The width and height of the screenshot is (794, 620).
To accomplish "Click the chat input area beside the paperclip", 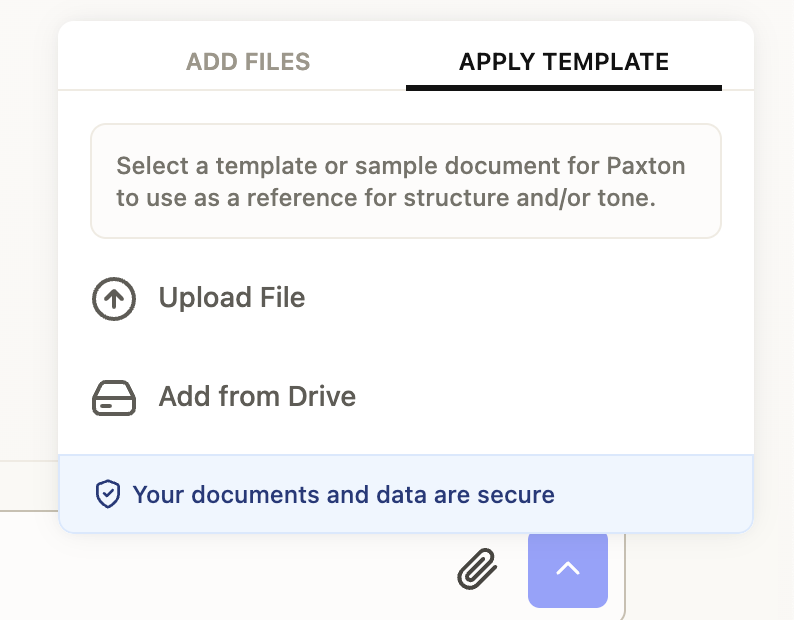I will point(250,570).
